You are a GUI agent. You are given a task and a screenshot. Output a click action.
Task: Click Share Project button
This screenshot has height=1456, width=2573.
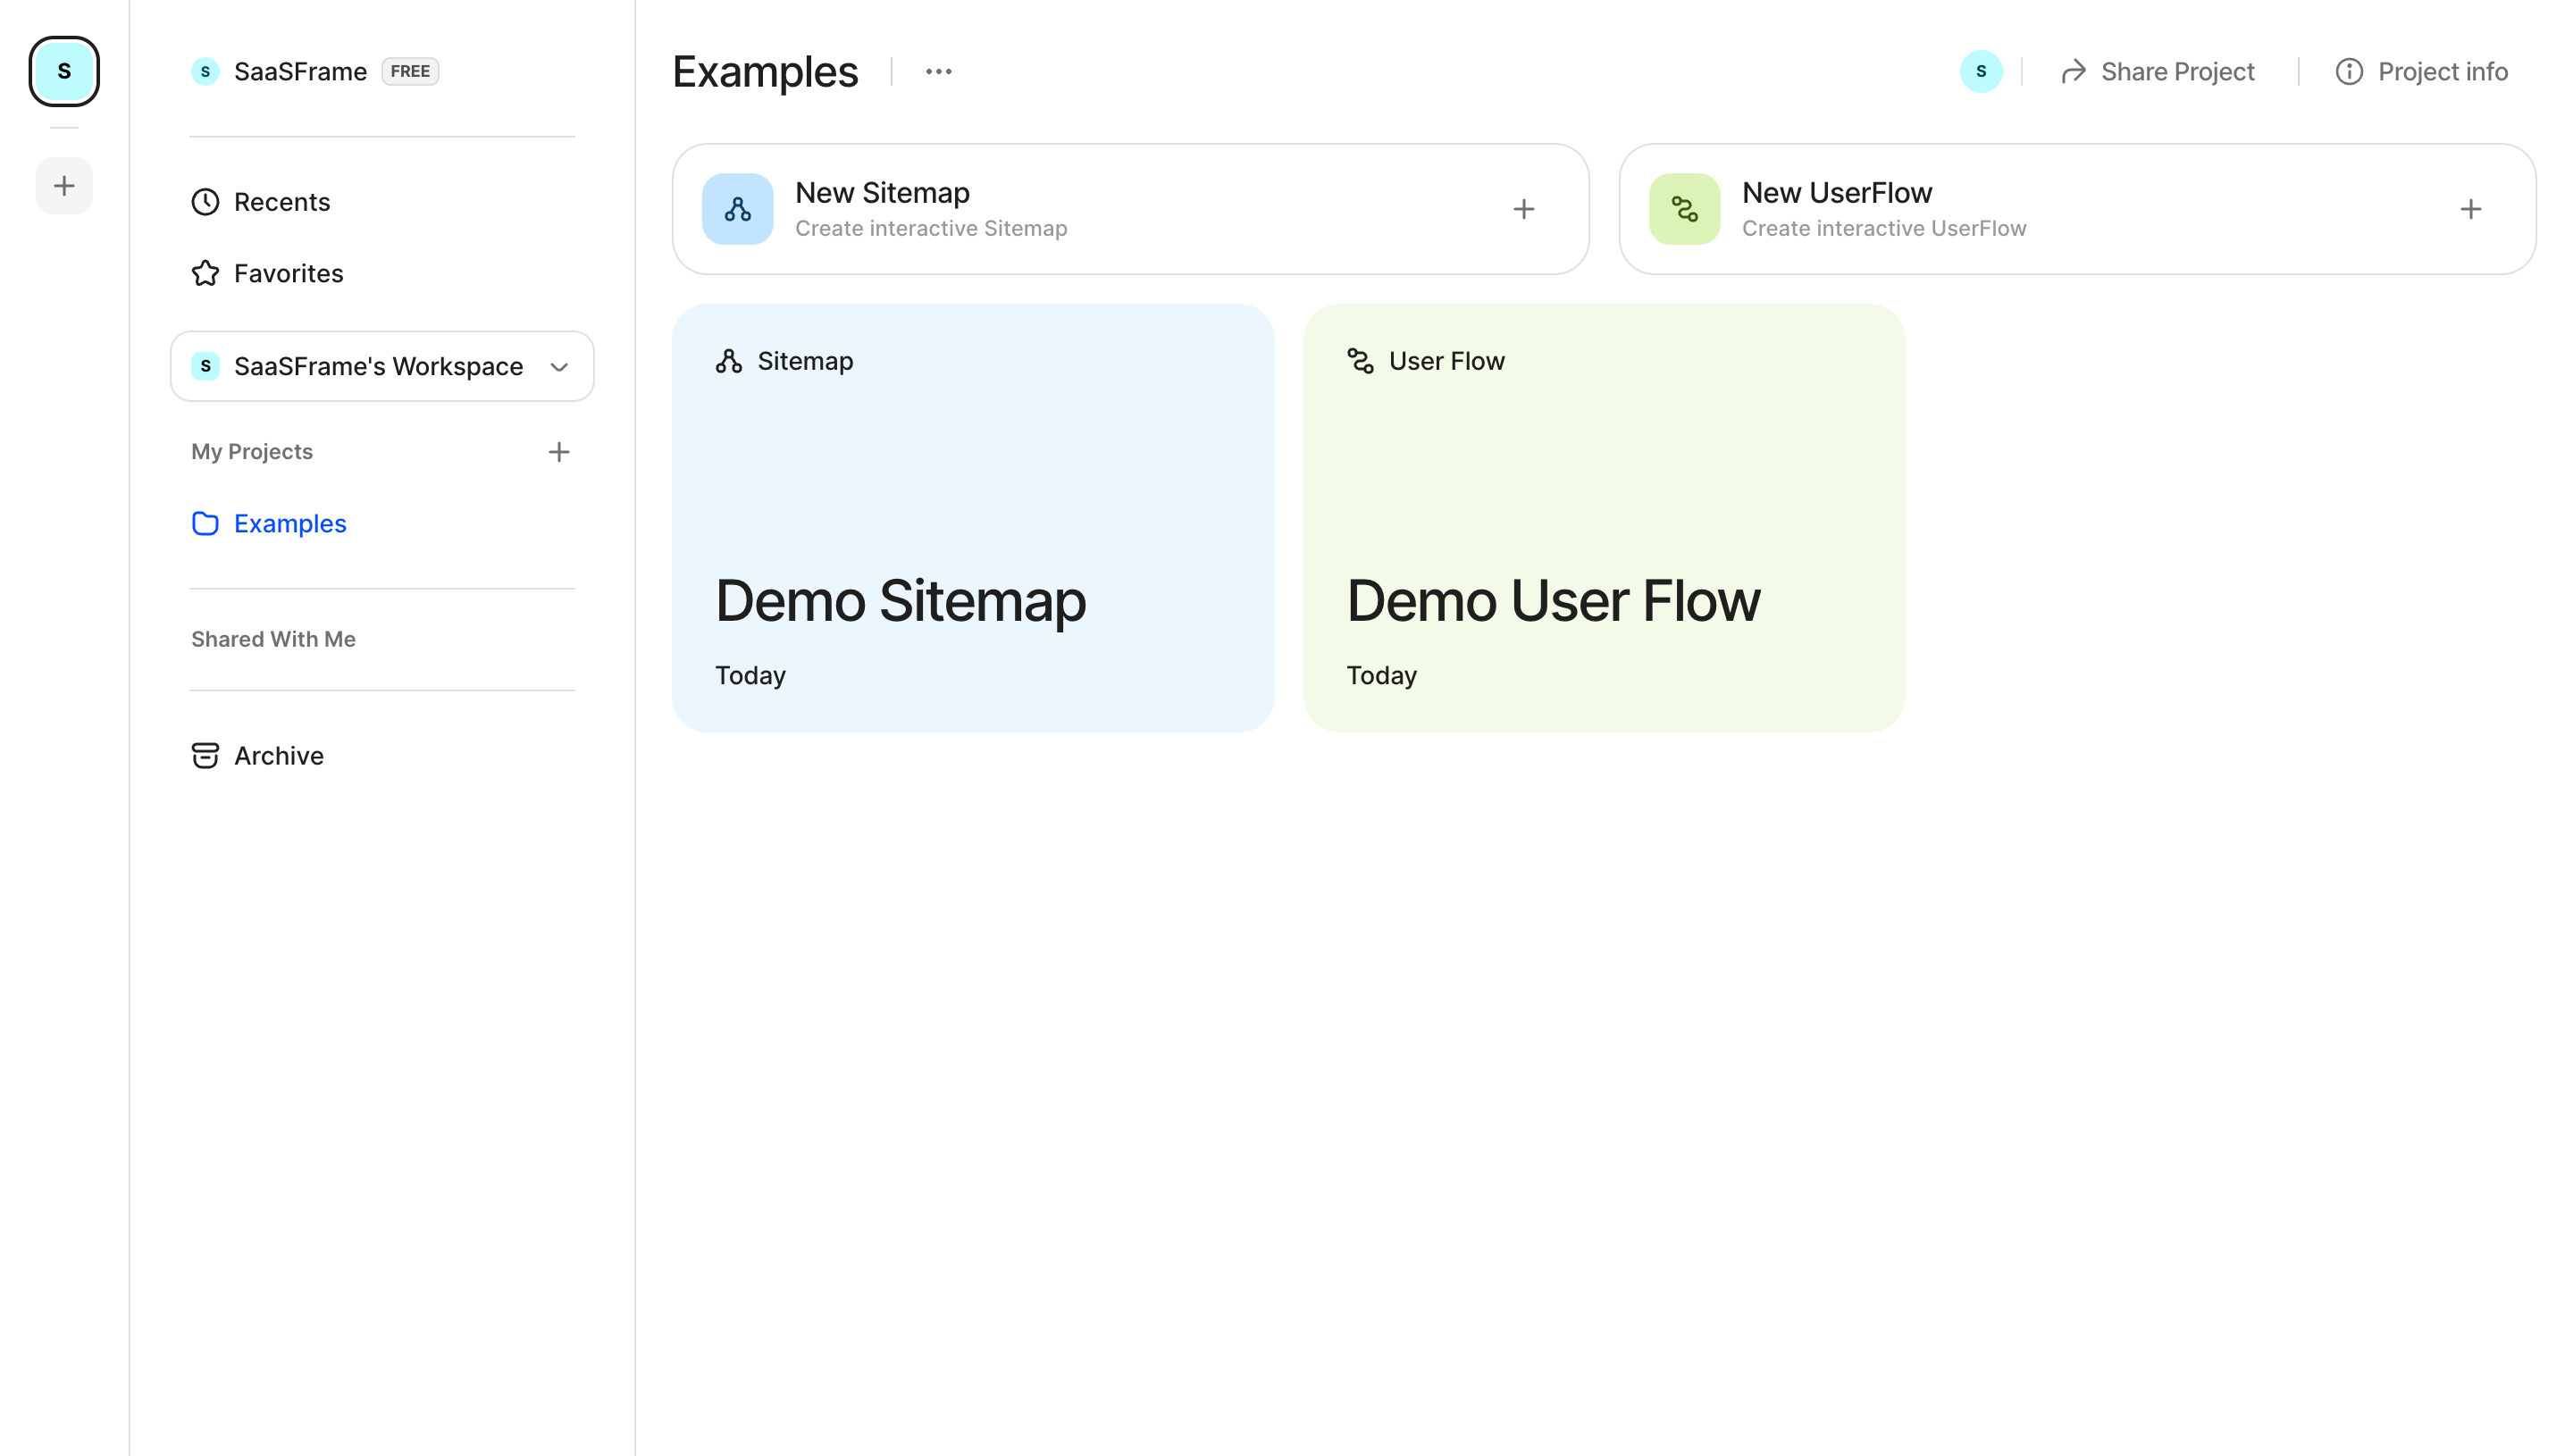pos(2157,71)
